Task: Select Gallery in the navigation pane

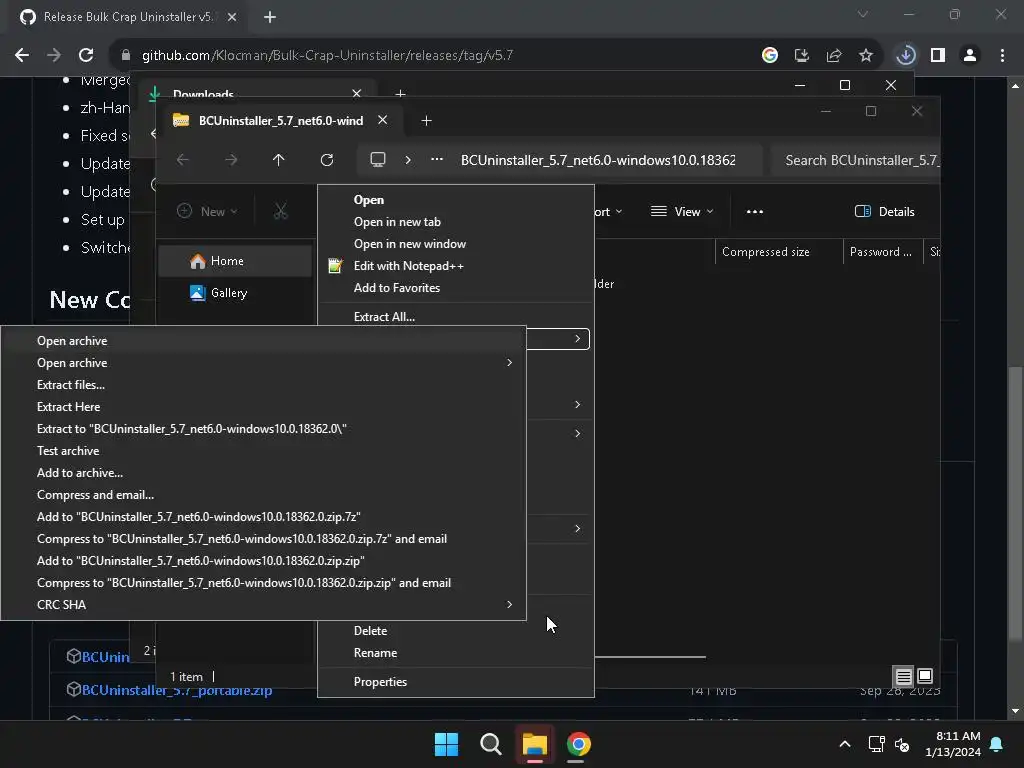Action: click(235, 293)
